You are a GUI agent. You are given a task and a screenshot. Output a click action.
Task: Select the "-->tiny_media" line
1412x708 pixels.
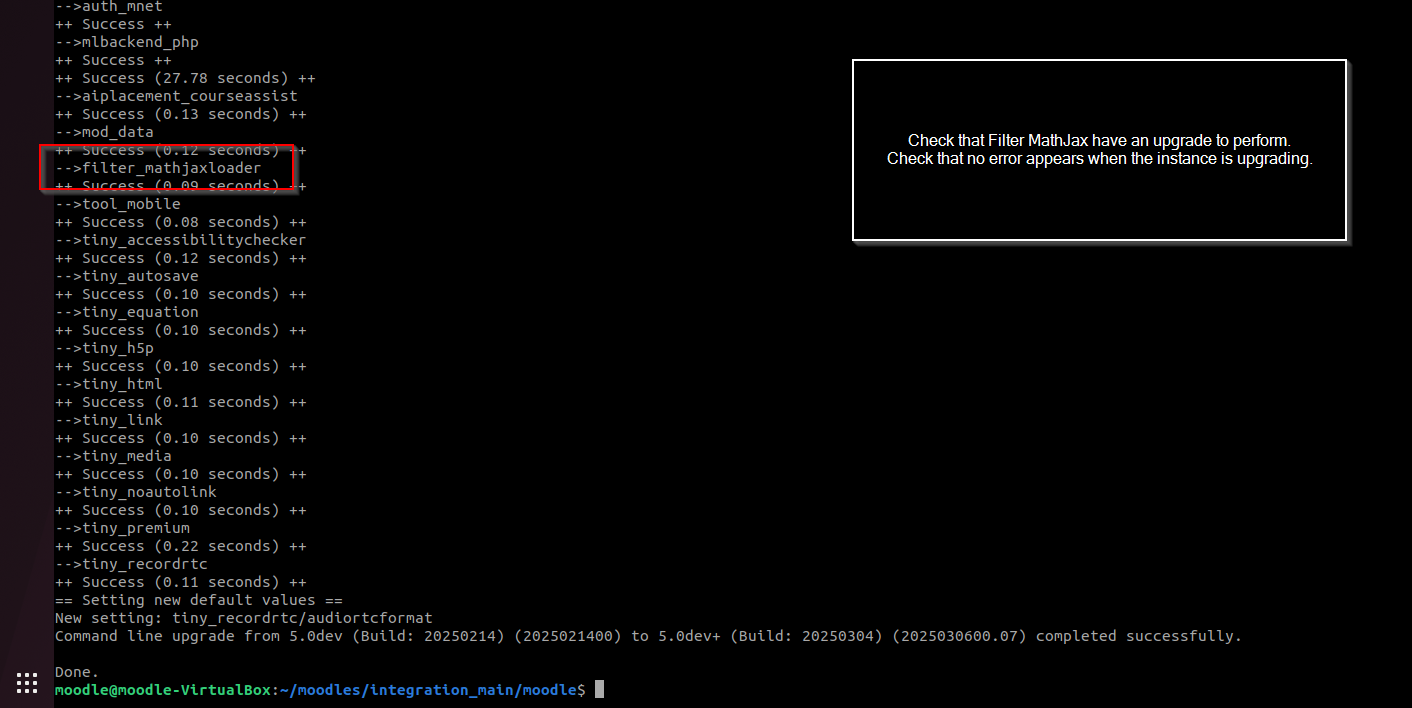[113, 456]
